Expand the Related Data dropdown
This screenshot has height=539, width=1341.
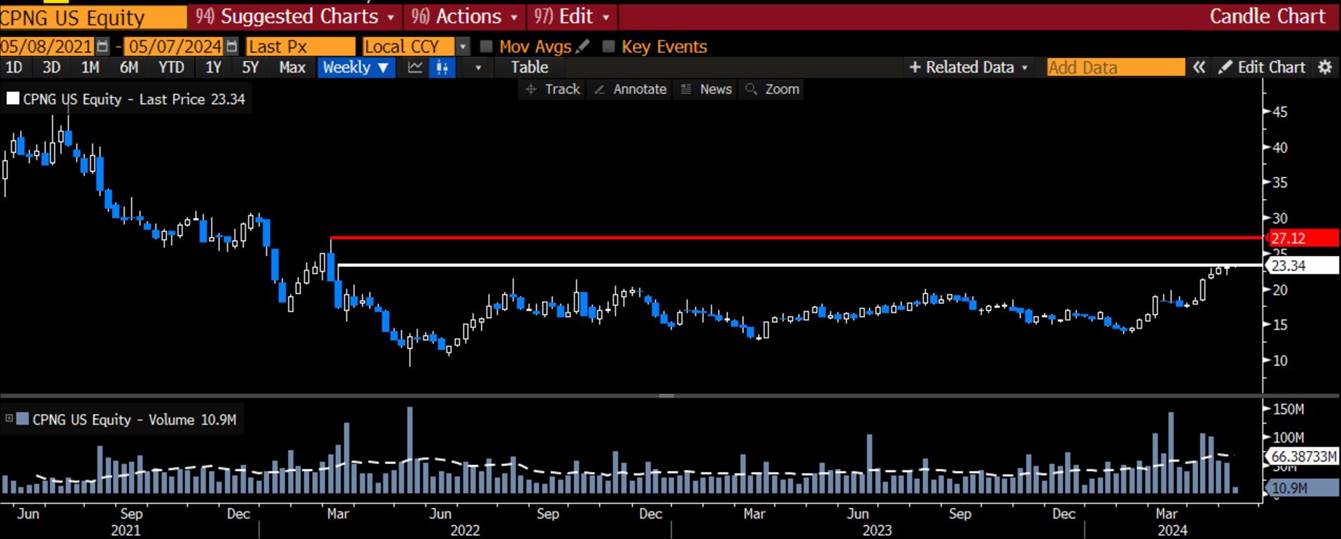click(x=969, y=67)
